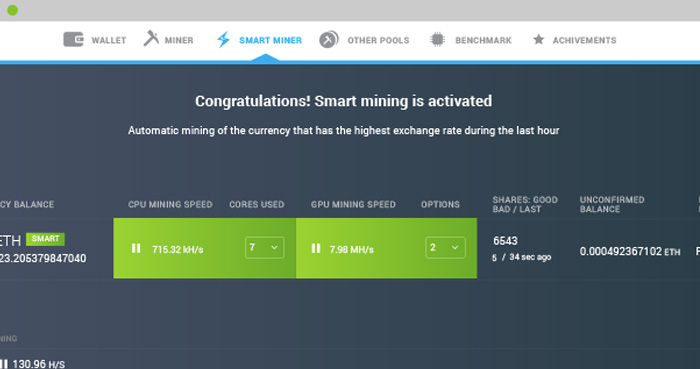Click the 715.32 kH/s CPU speed value
Screen dimensions: 700x369
pyautogui.click(x=178, y=250)
